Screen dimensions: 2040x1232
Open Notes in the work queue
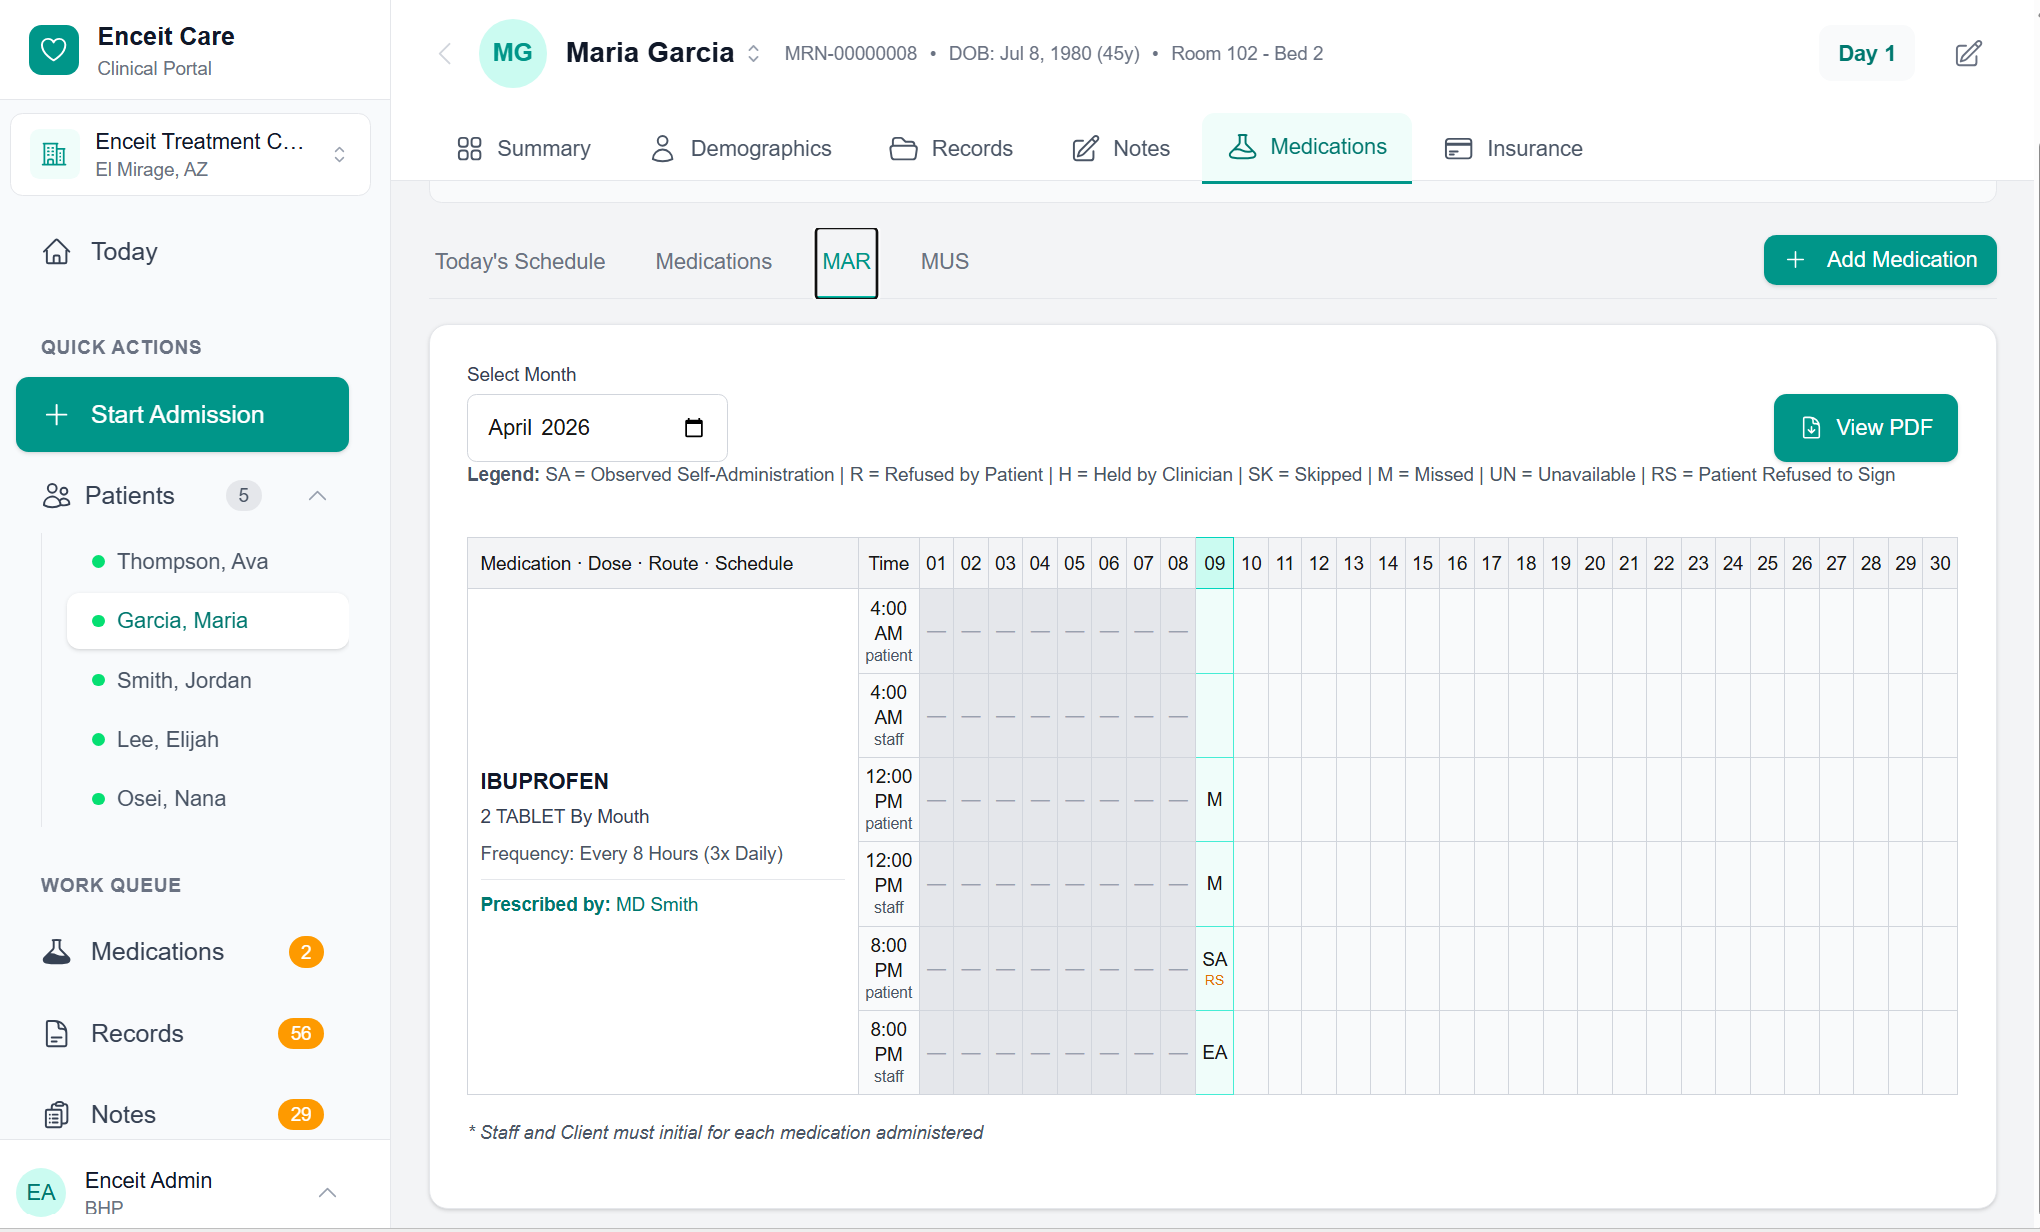coord(182,1114)
